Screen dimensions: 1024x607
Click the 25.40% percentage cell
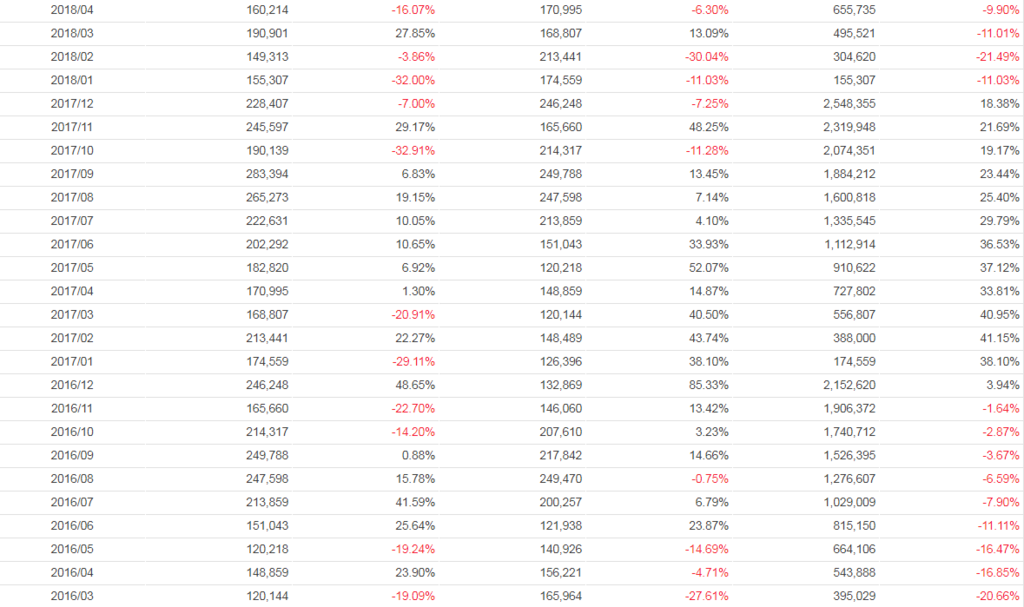pos(1000,197)
